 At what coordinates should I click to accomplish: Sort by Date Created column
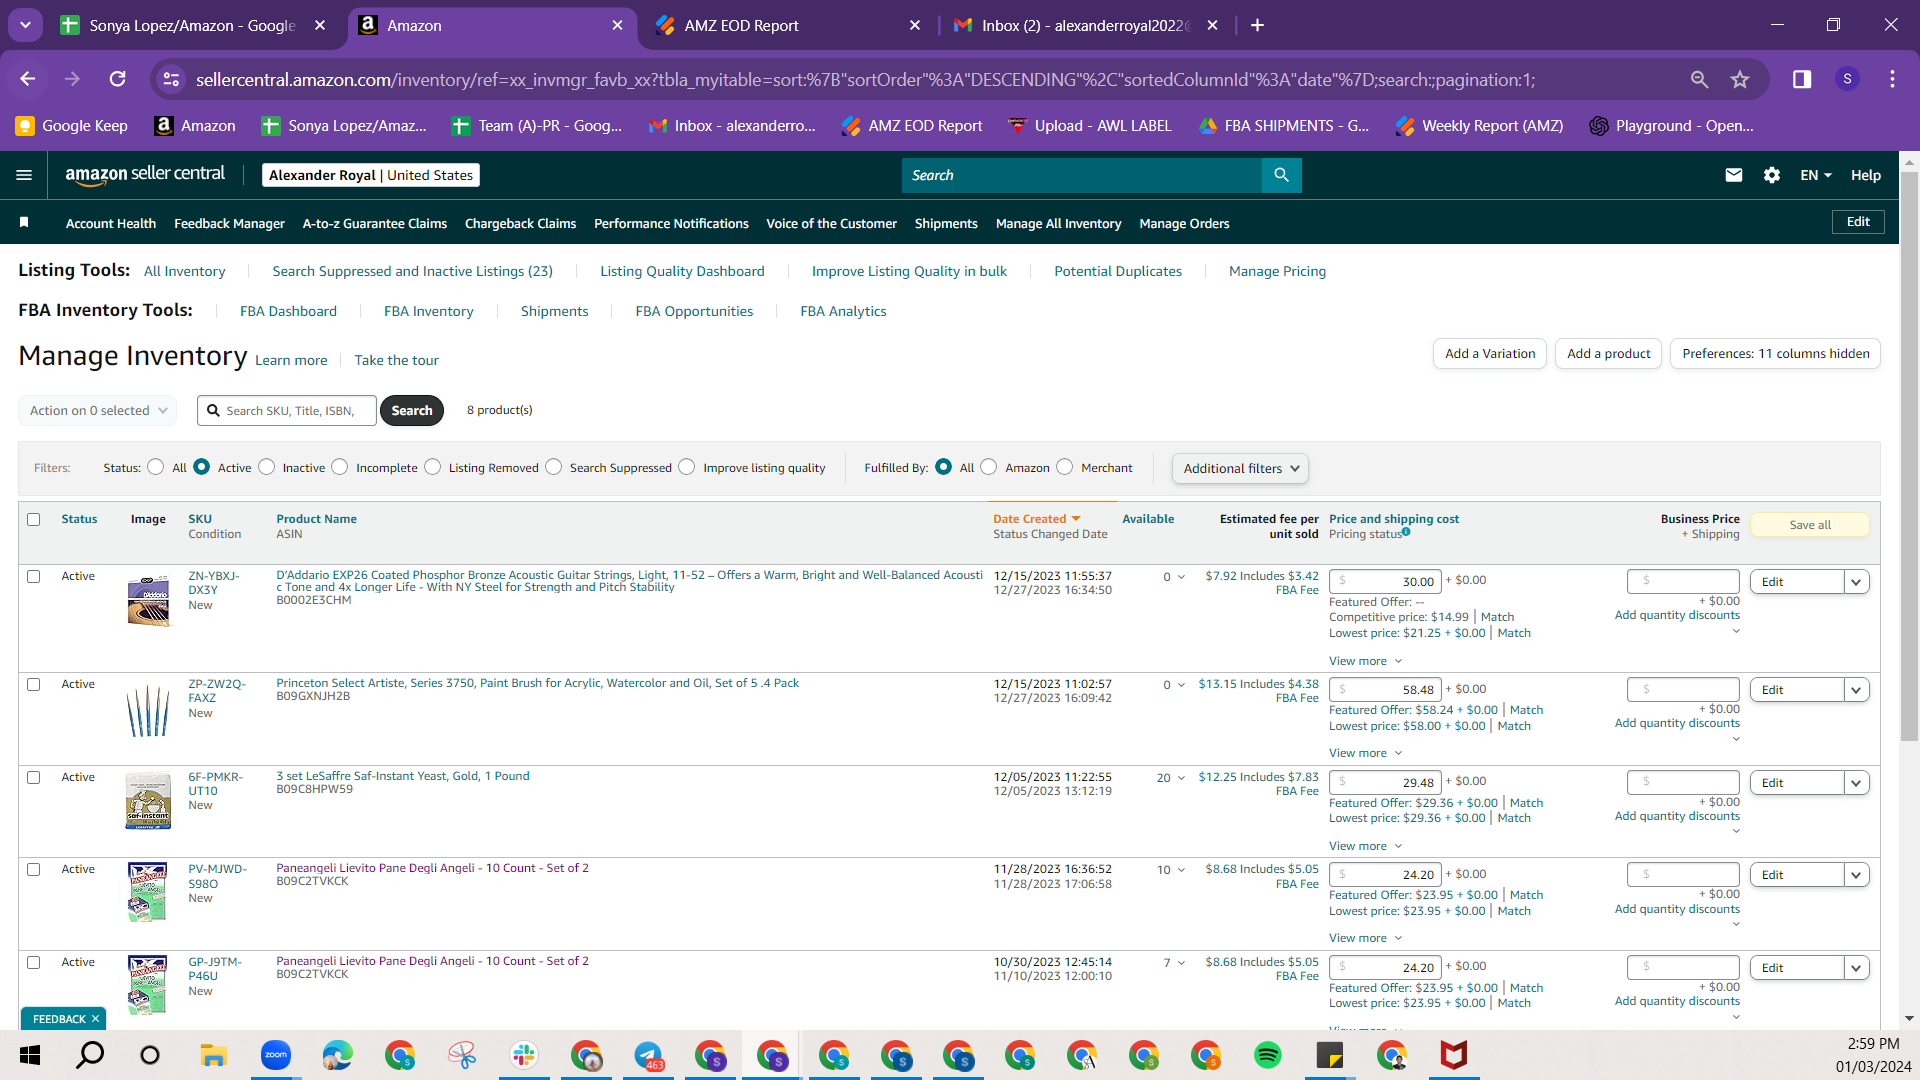coord(1036,519)
